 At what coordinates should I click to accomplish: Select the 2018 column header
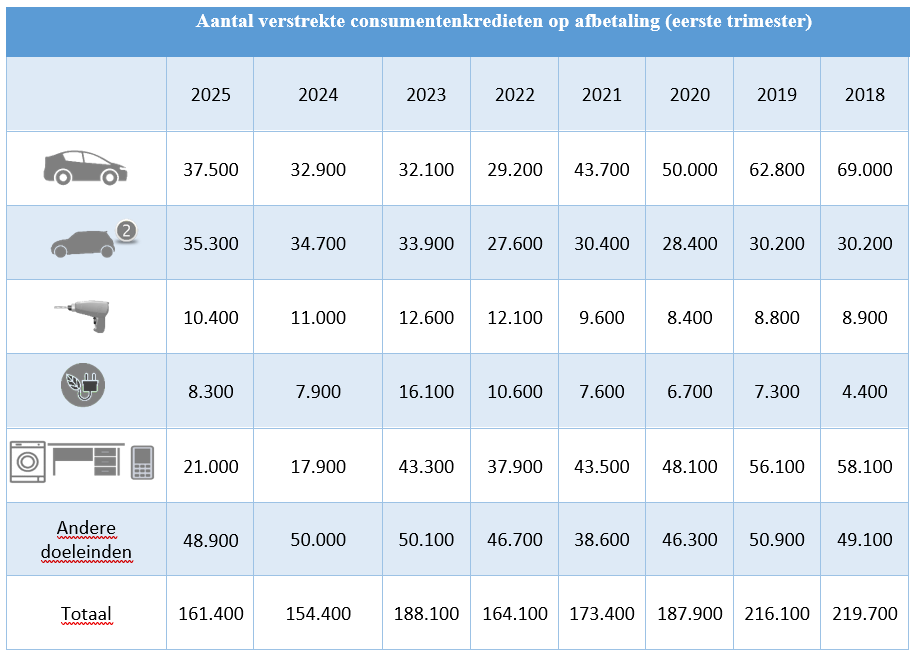pos(864,95)
